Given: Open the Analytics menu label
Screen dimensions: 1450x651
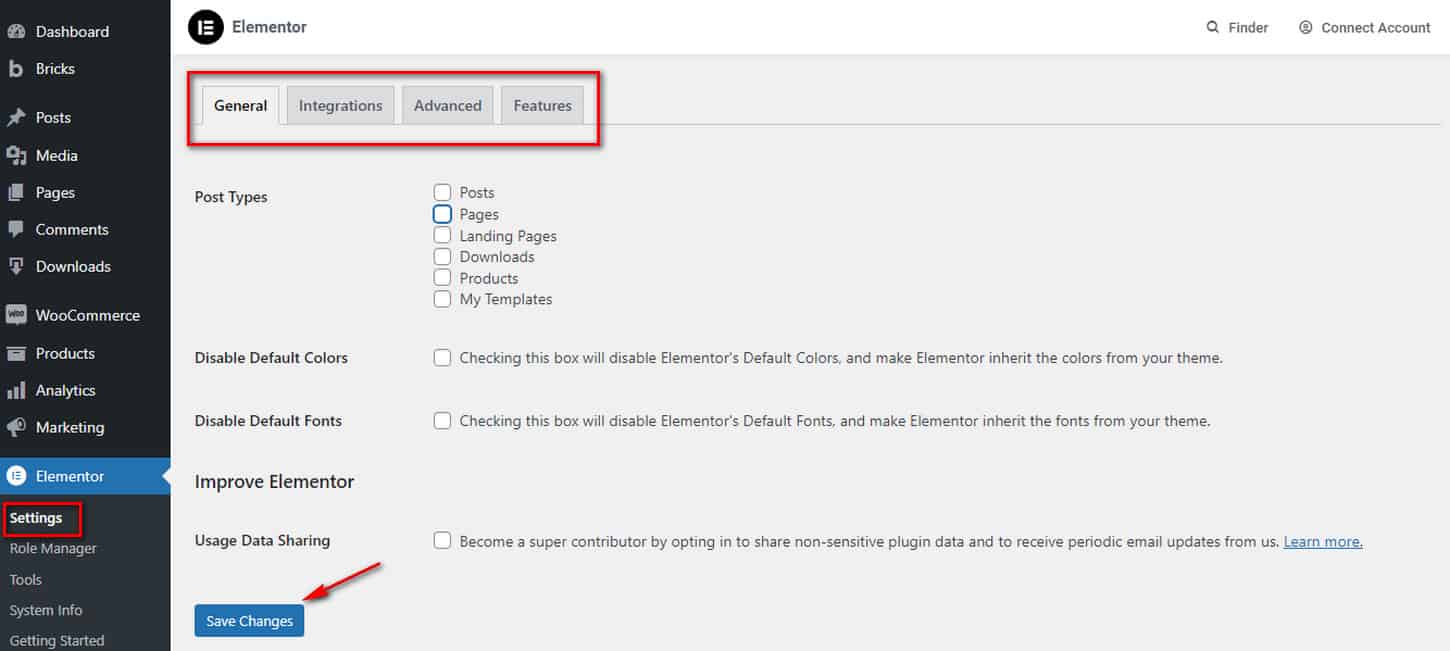Looking at the screenshot, I should click(66, 390).
